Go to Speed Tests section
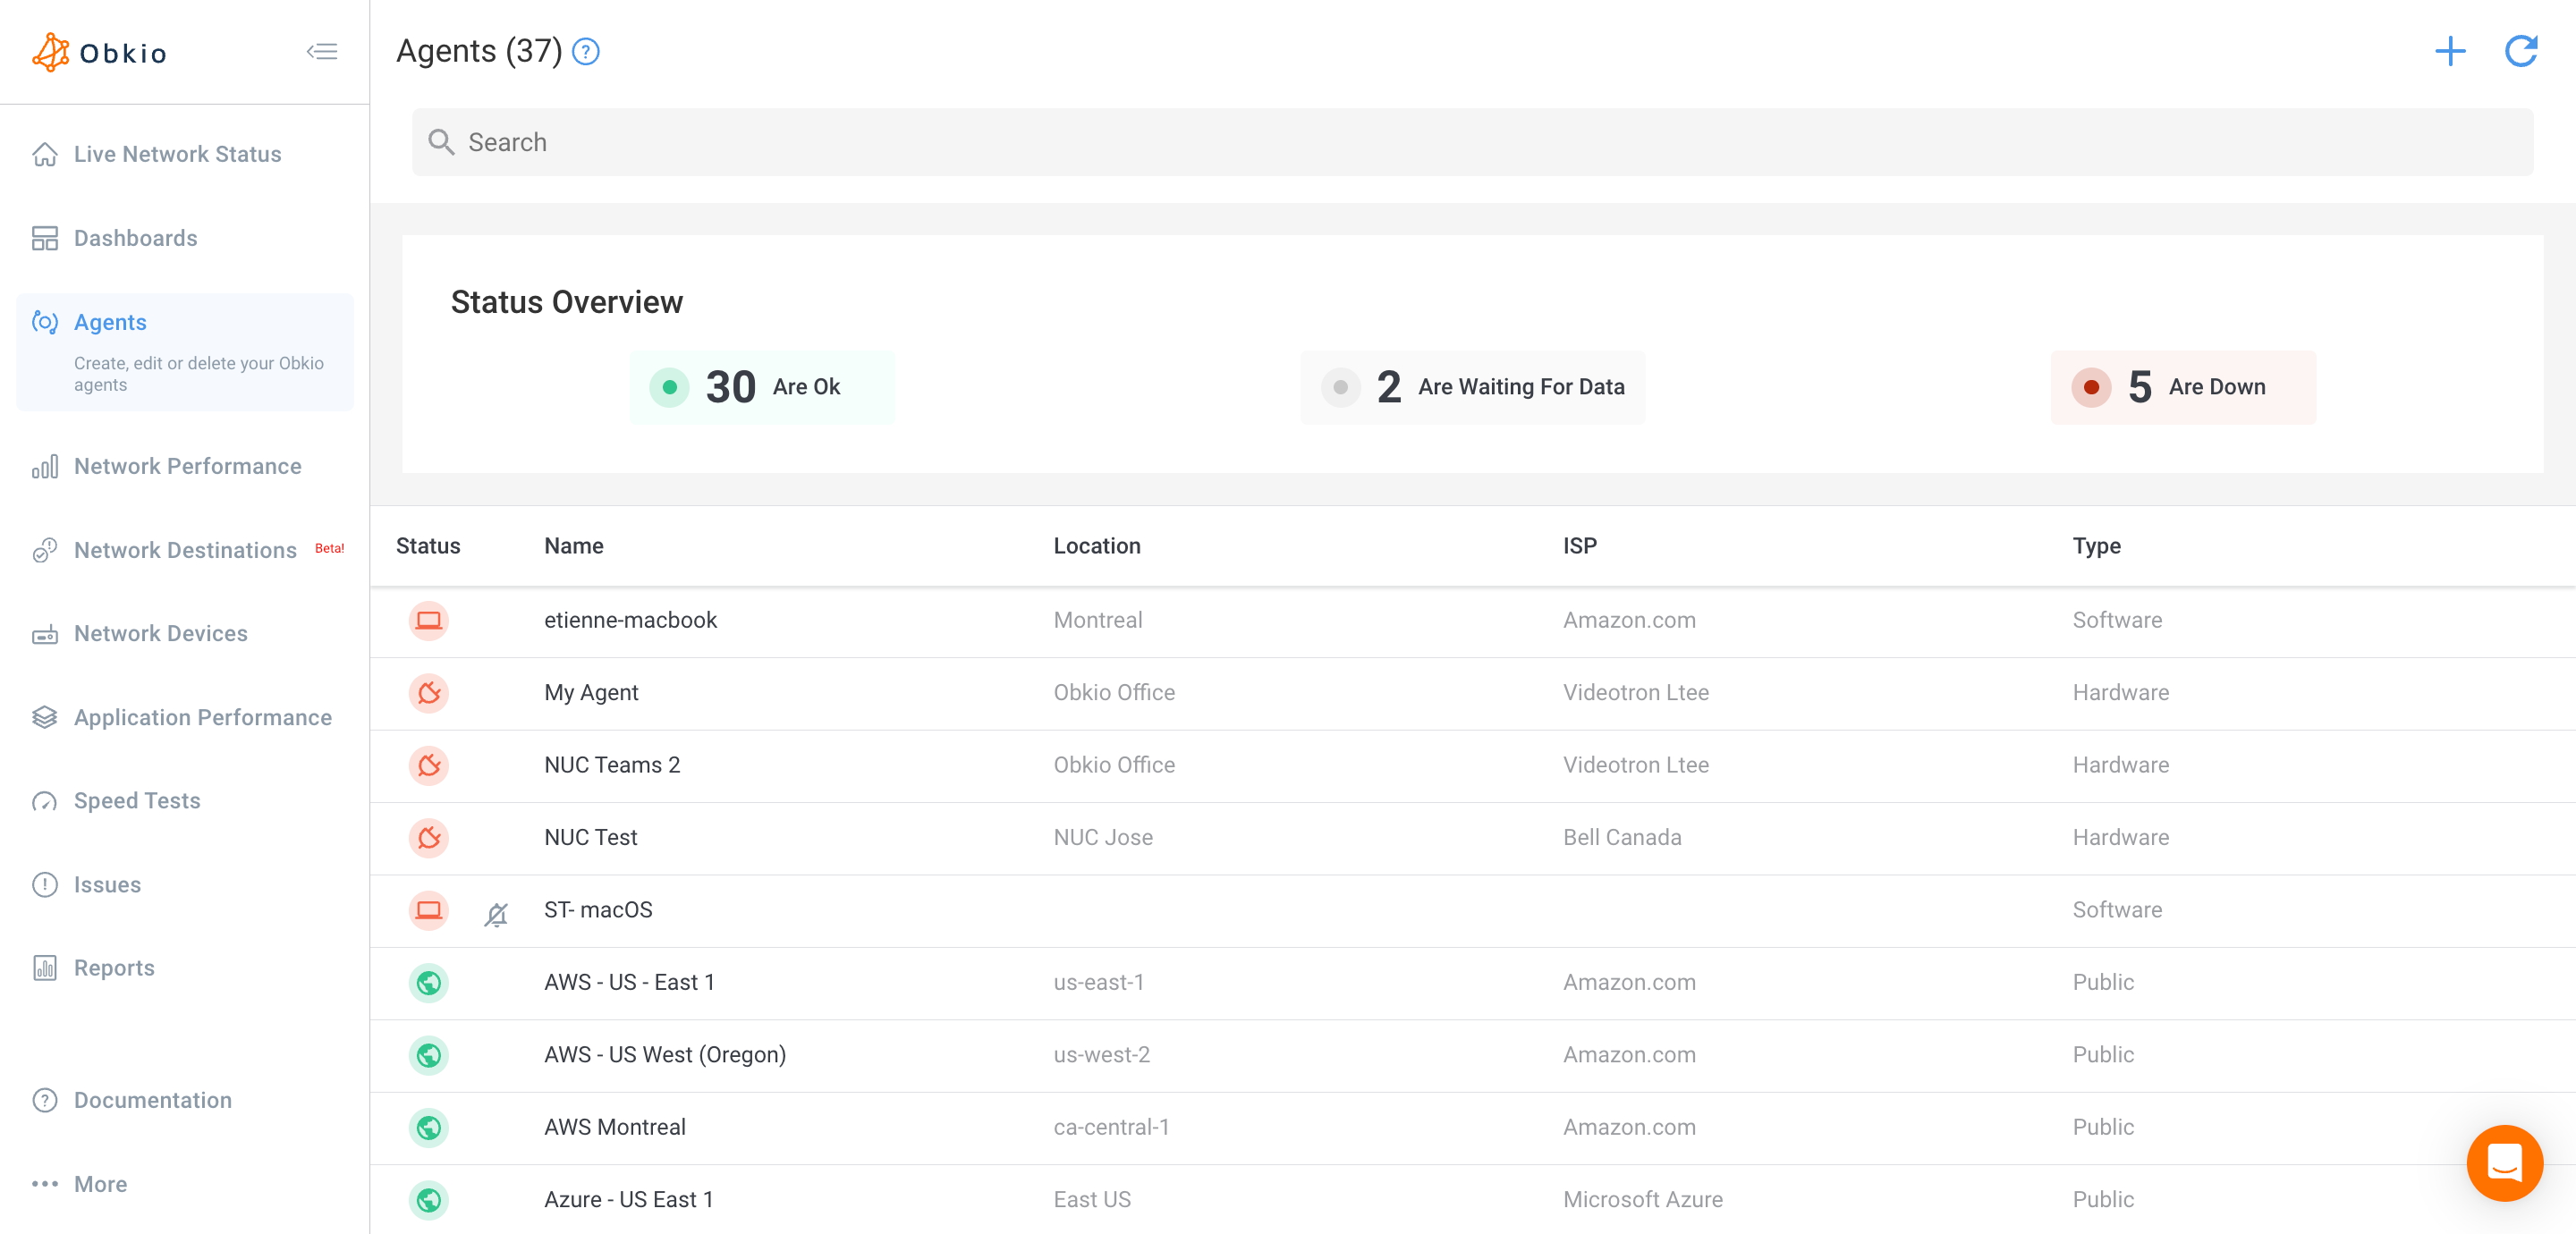This screenshot has width=2576, height=1234. (x=137, y=800)
